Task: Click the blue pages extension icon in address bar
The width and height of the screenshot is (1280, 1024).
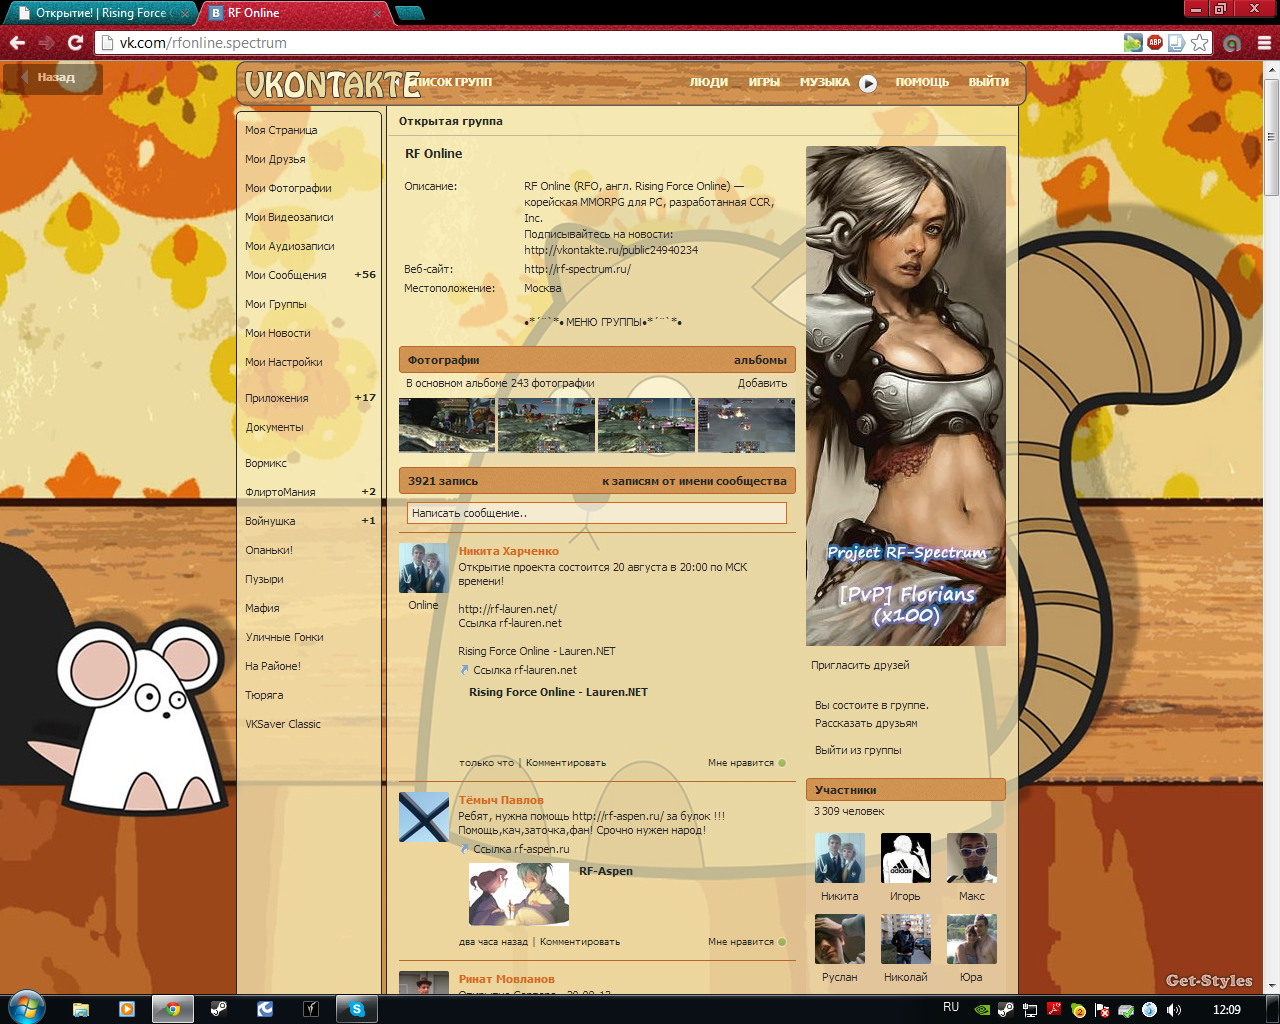Action: [1177, 43]
